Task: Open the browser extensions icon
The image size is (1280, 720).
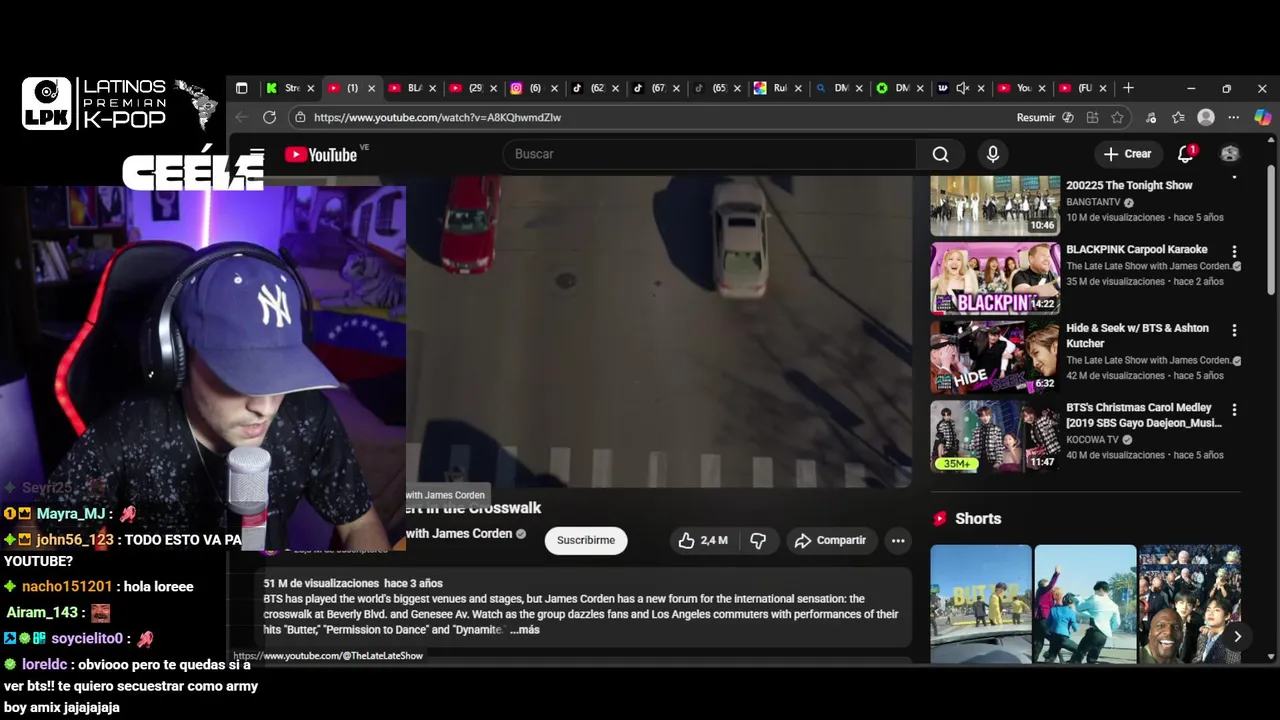Action: (x=1151, y=117)
